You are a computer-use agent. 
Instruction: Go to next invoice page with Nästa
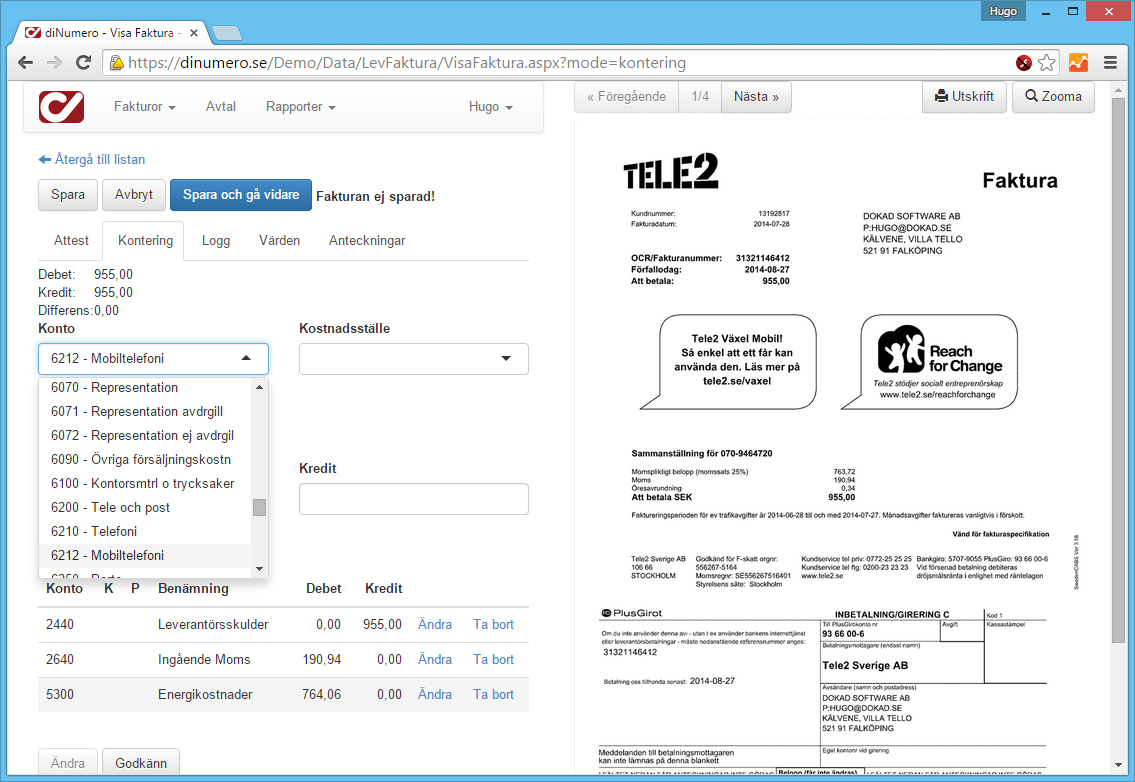(756, 97)
